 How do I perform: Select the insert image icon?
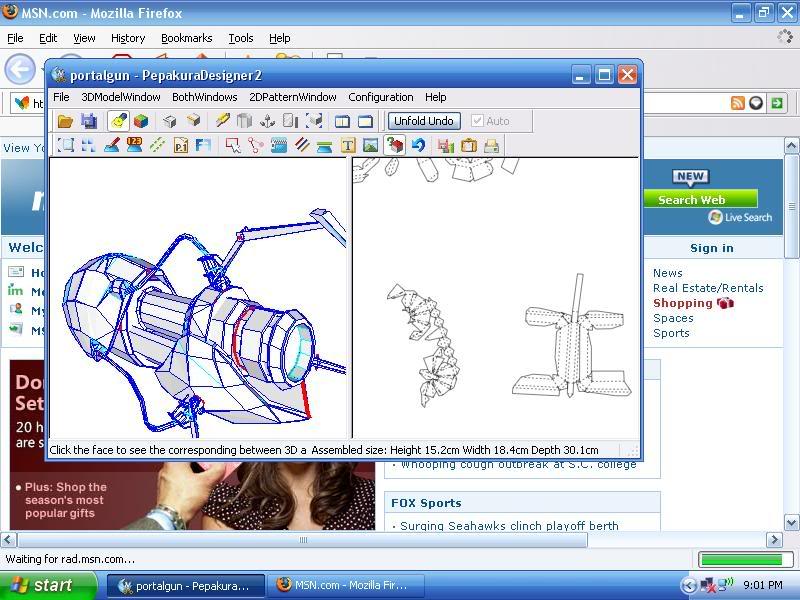[370, 146]
